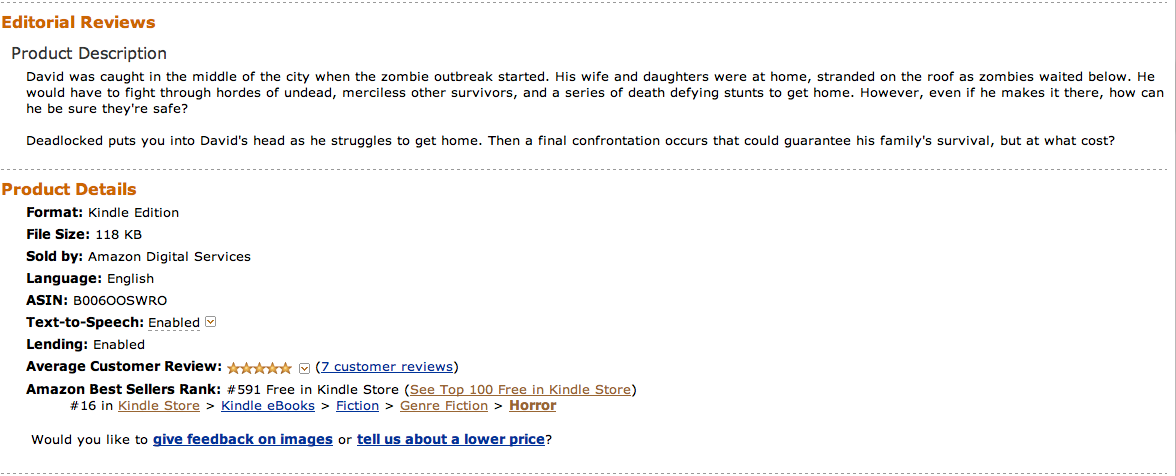Open See Top 100 Free in Kindle Store
Viewport: 1176px width, 476px height.
520,389
